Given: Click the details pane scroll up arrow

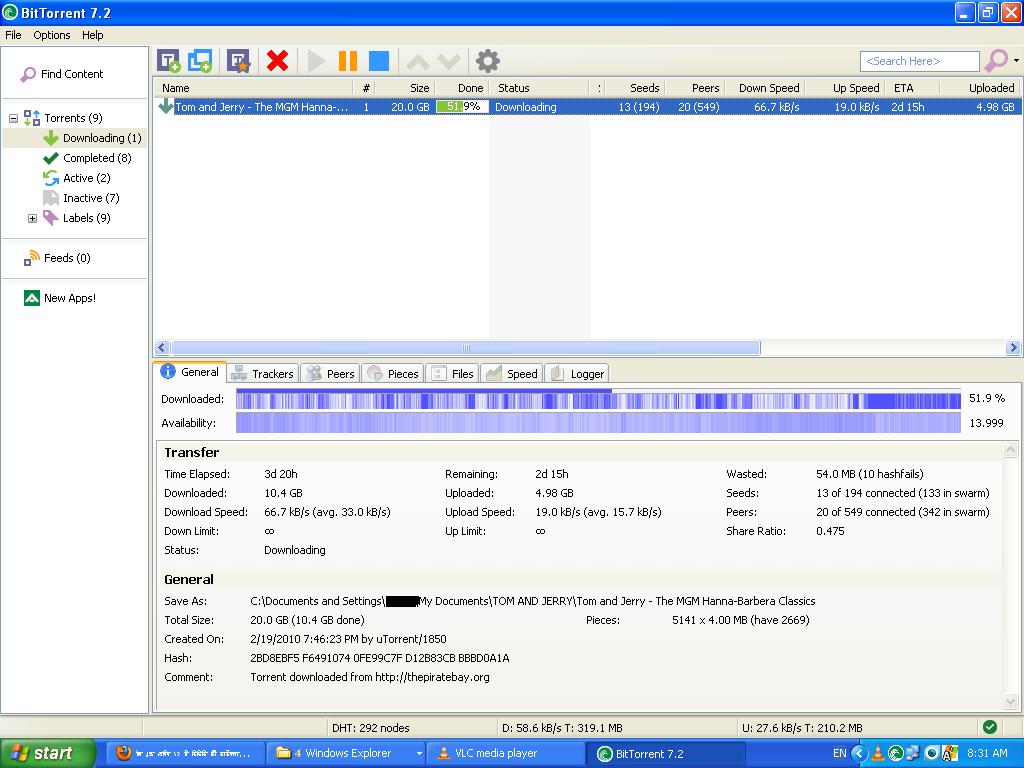Looking at the screenshot, I should pos(1010,449).
